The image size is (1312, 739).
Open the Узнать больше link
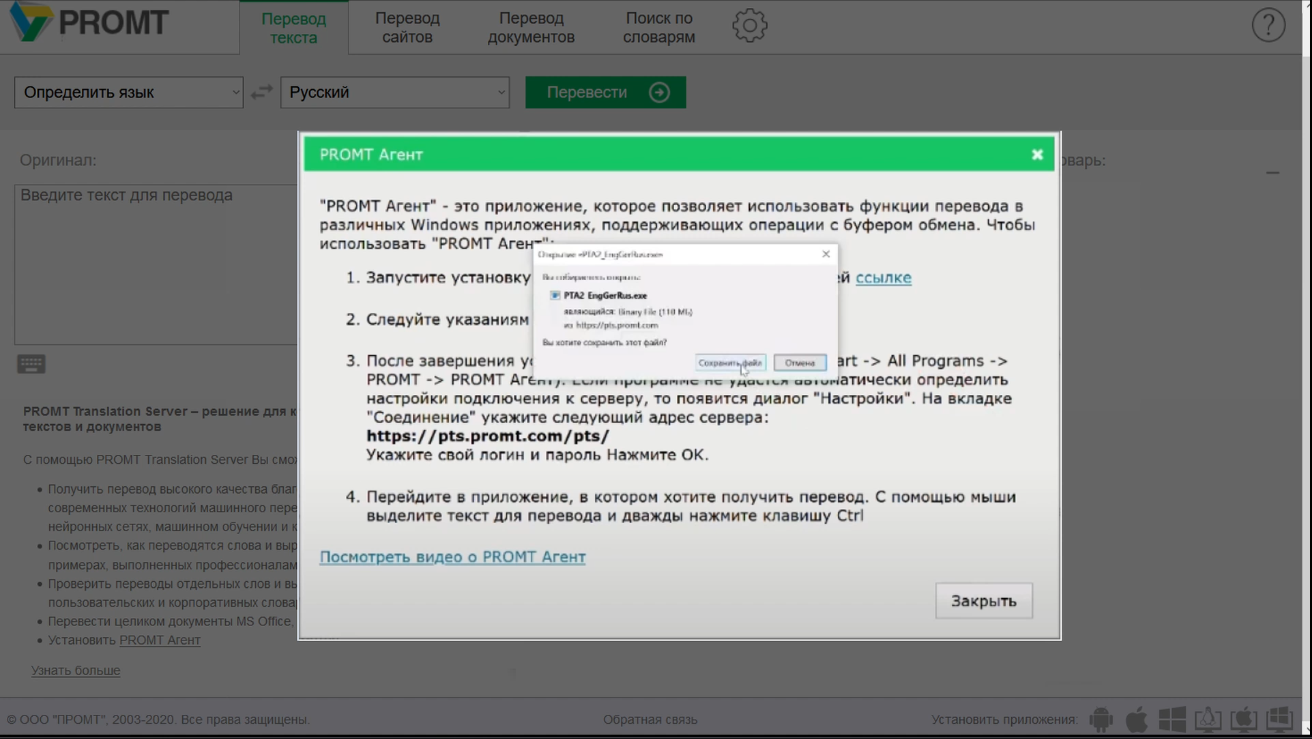(75, 671)
